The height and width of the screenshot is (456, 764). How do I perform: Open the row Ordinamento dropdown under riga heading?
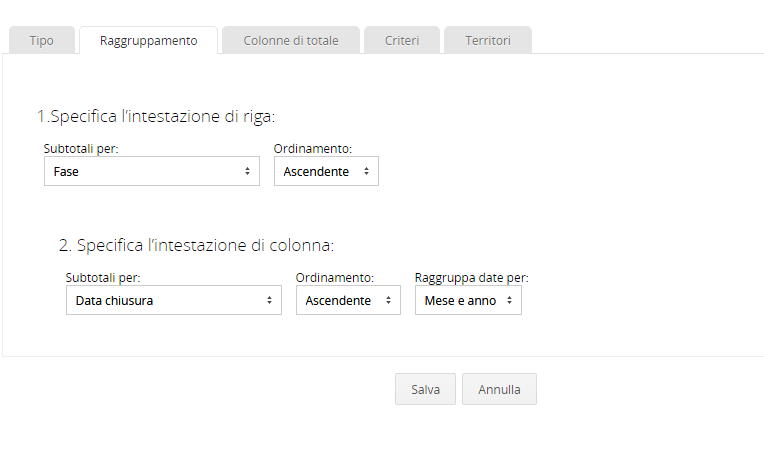point(326,171)
